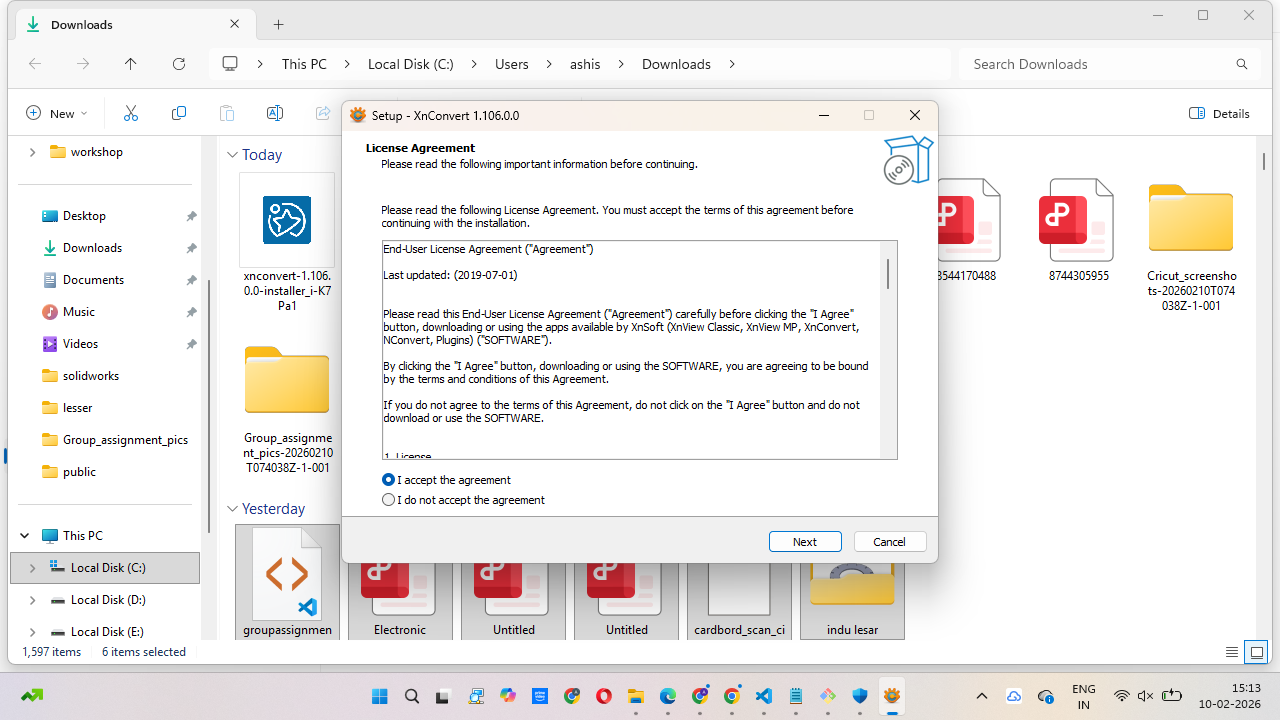The height and width of the screenshot is (720, 1280).
Task: Click Next in the XnConvert setup
Action: click(805, 542)
